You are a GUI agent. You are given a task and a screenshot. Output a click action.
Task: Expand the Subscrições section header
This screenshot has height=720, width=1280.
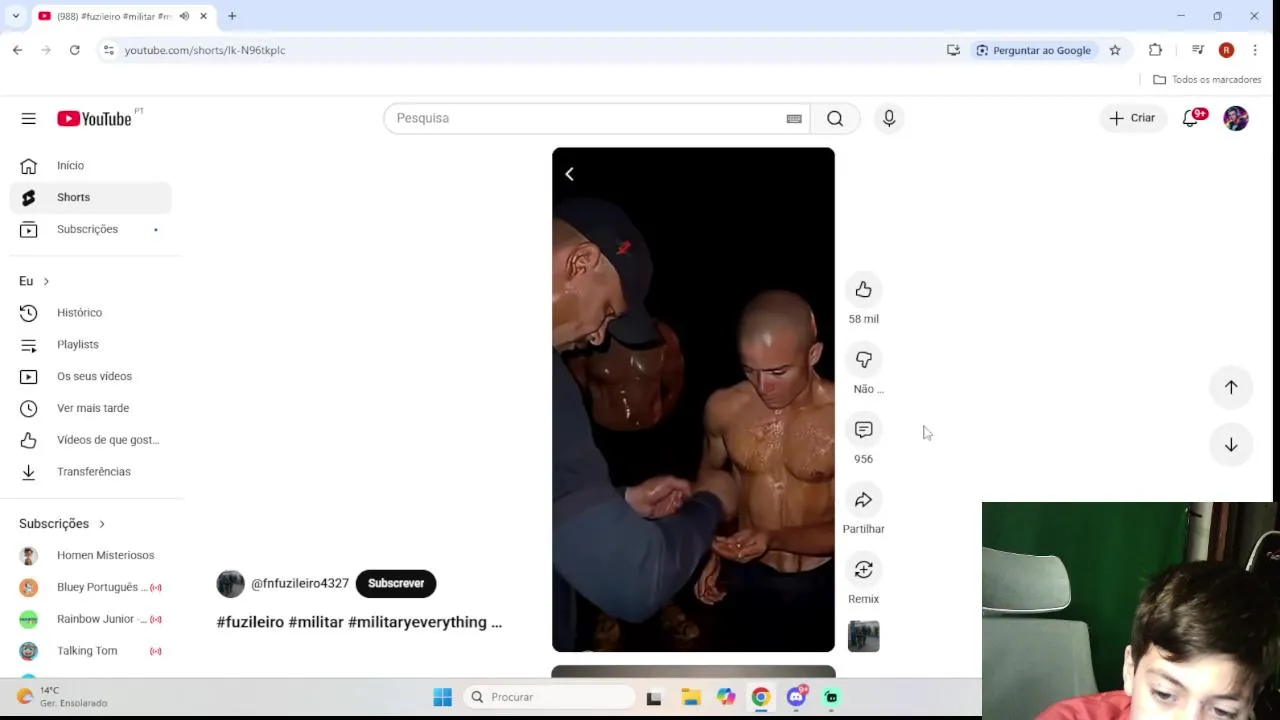pyautogui.click(x=62, y=523)
